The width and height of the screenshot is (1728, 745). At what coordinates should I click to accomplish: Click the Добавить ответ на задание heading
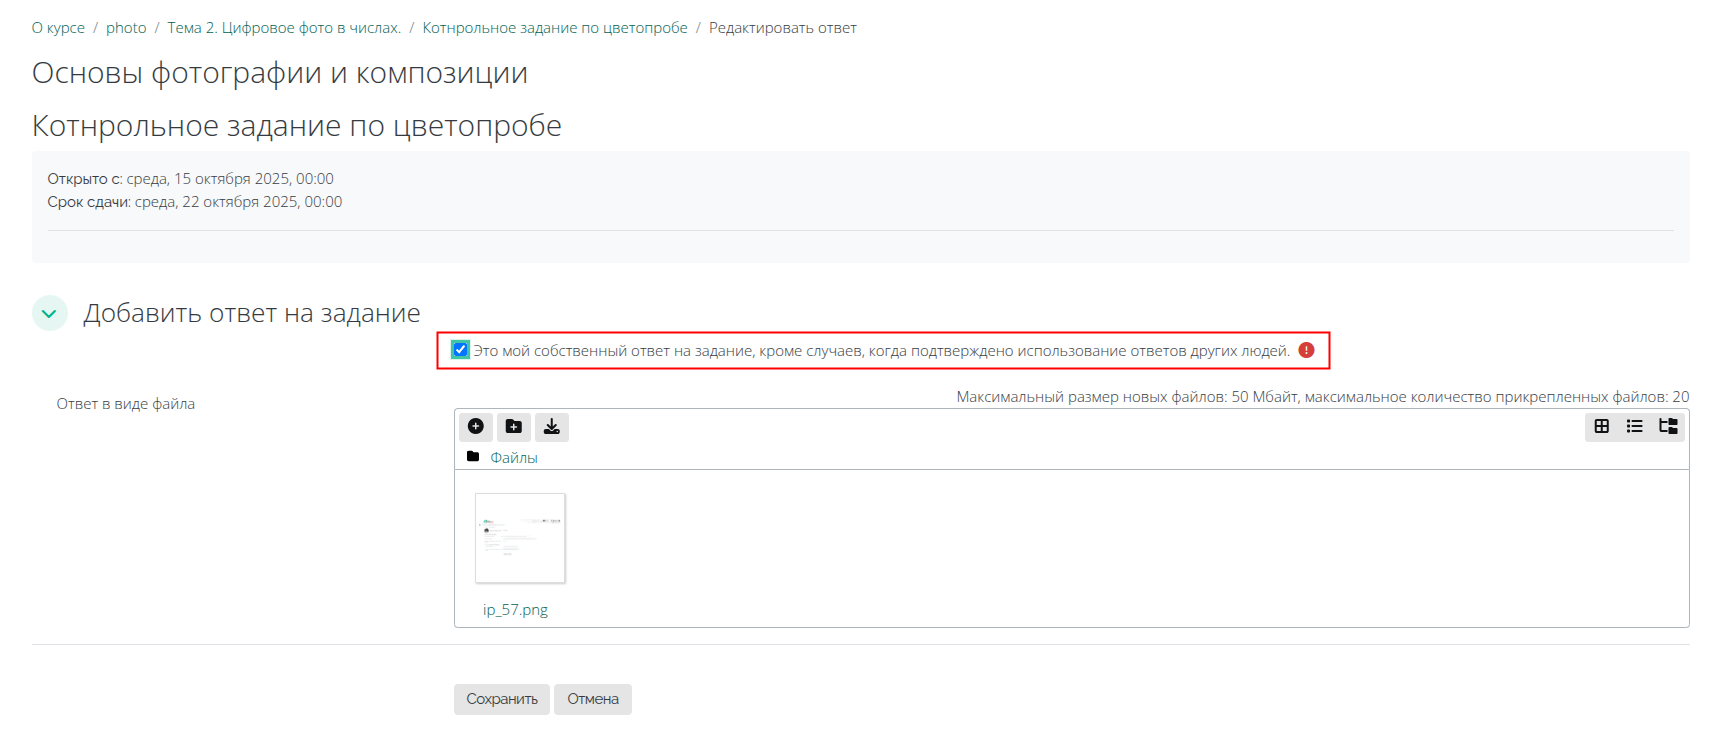[251, 313]
